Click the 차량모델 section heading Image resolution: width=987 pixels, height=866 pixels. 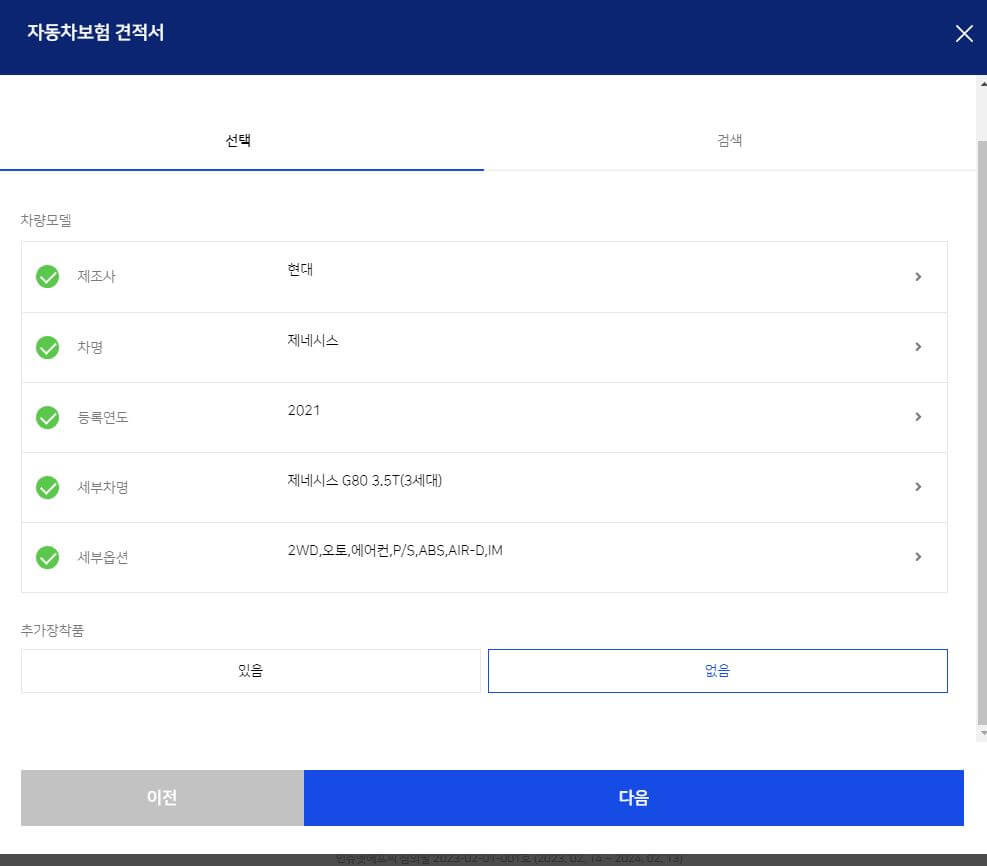[x=46, y=220]
